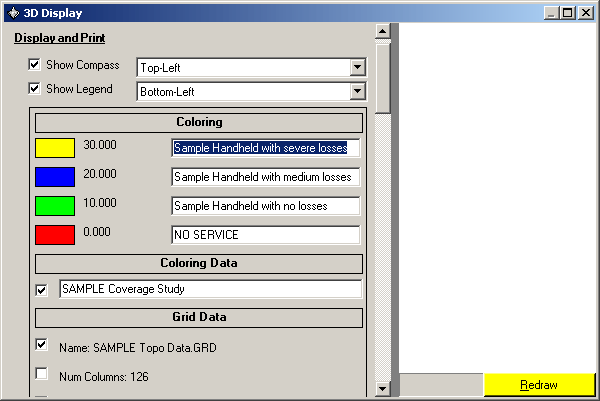Open the compass position dropdown showing Top-Left
Image resolution: width=600 pixels, height=401 pixels.
click(357, 67)
